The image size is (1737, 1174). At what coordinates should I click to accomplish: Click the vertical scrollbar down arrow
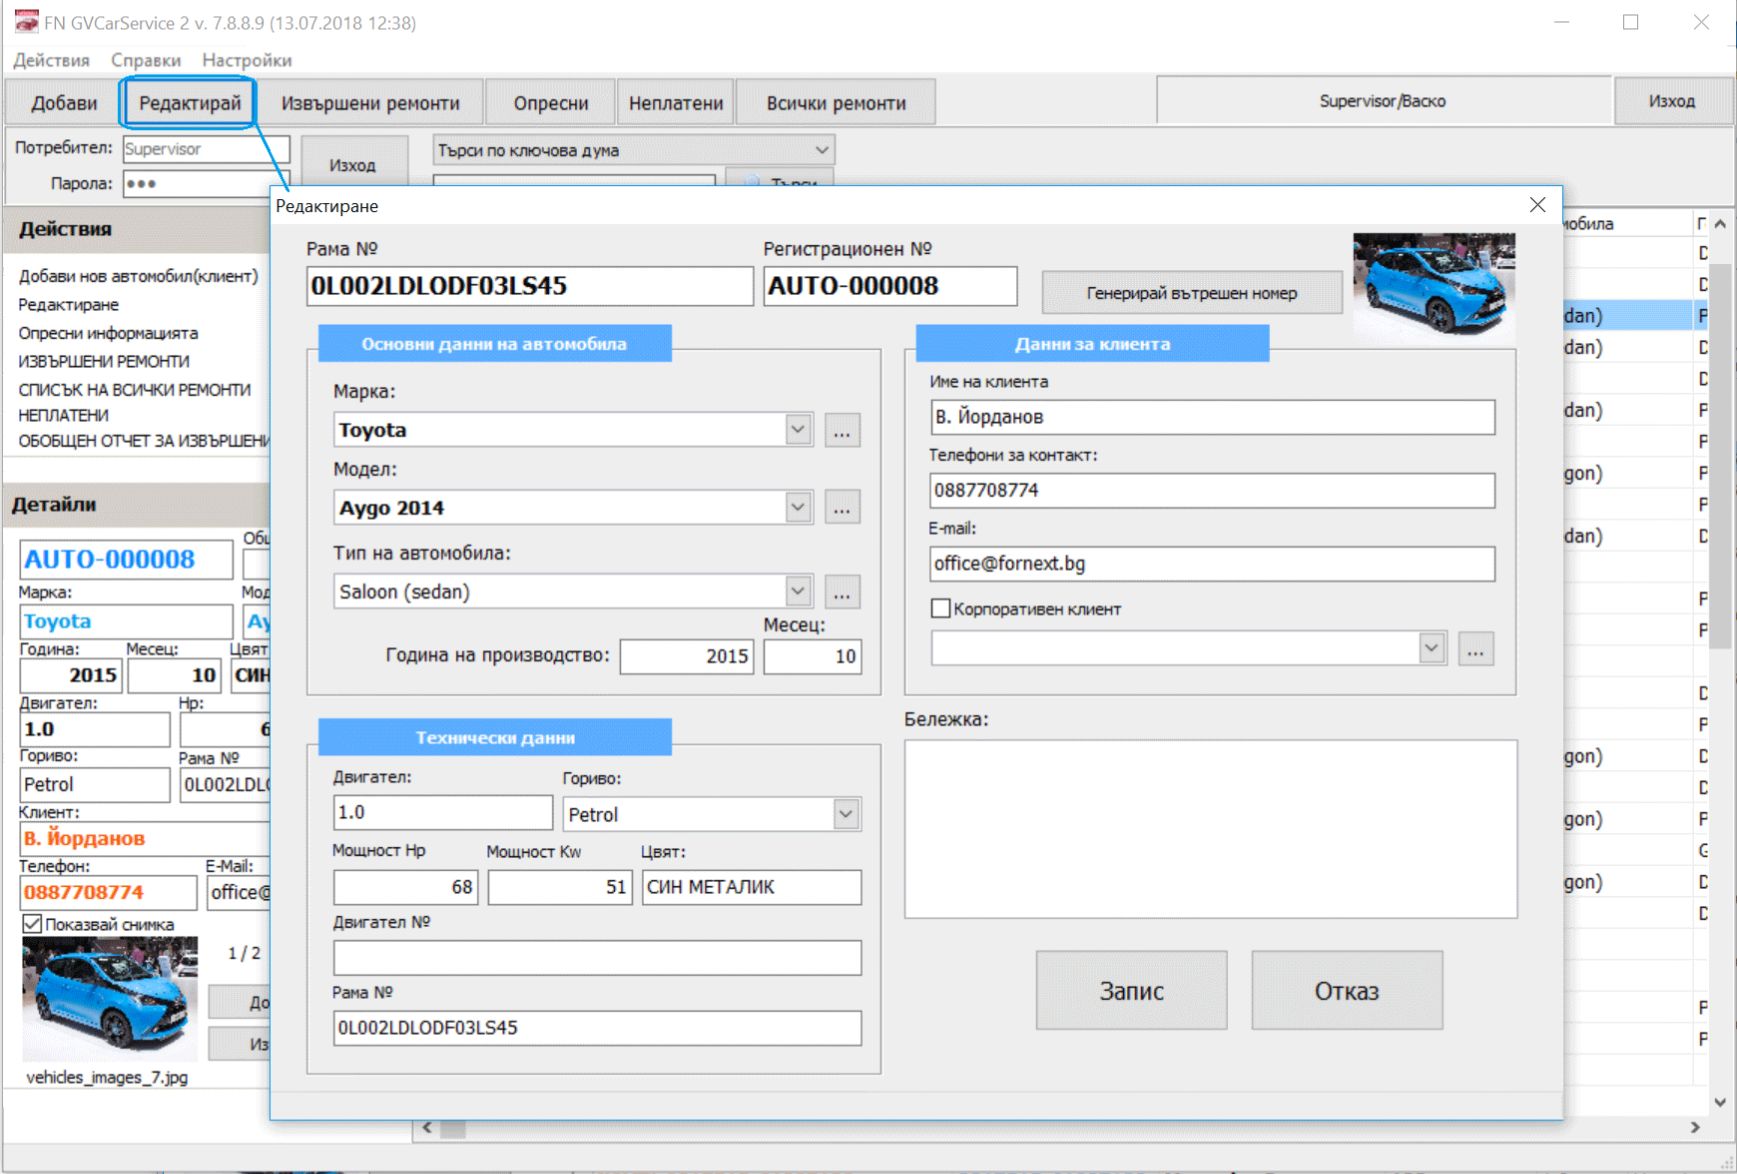tap(1720, 1102)
